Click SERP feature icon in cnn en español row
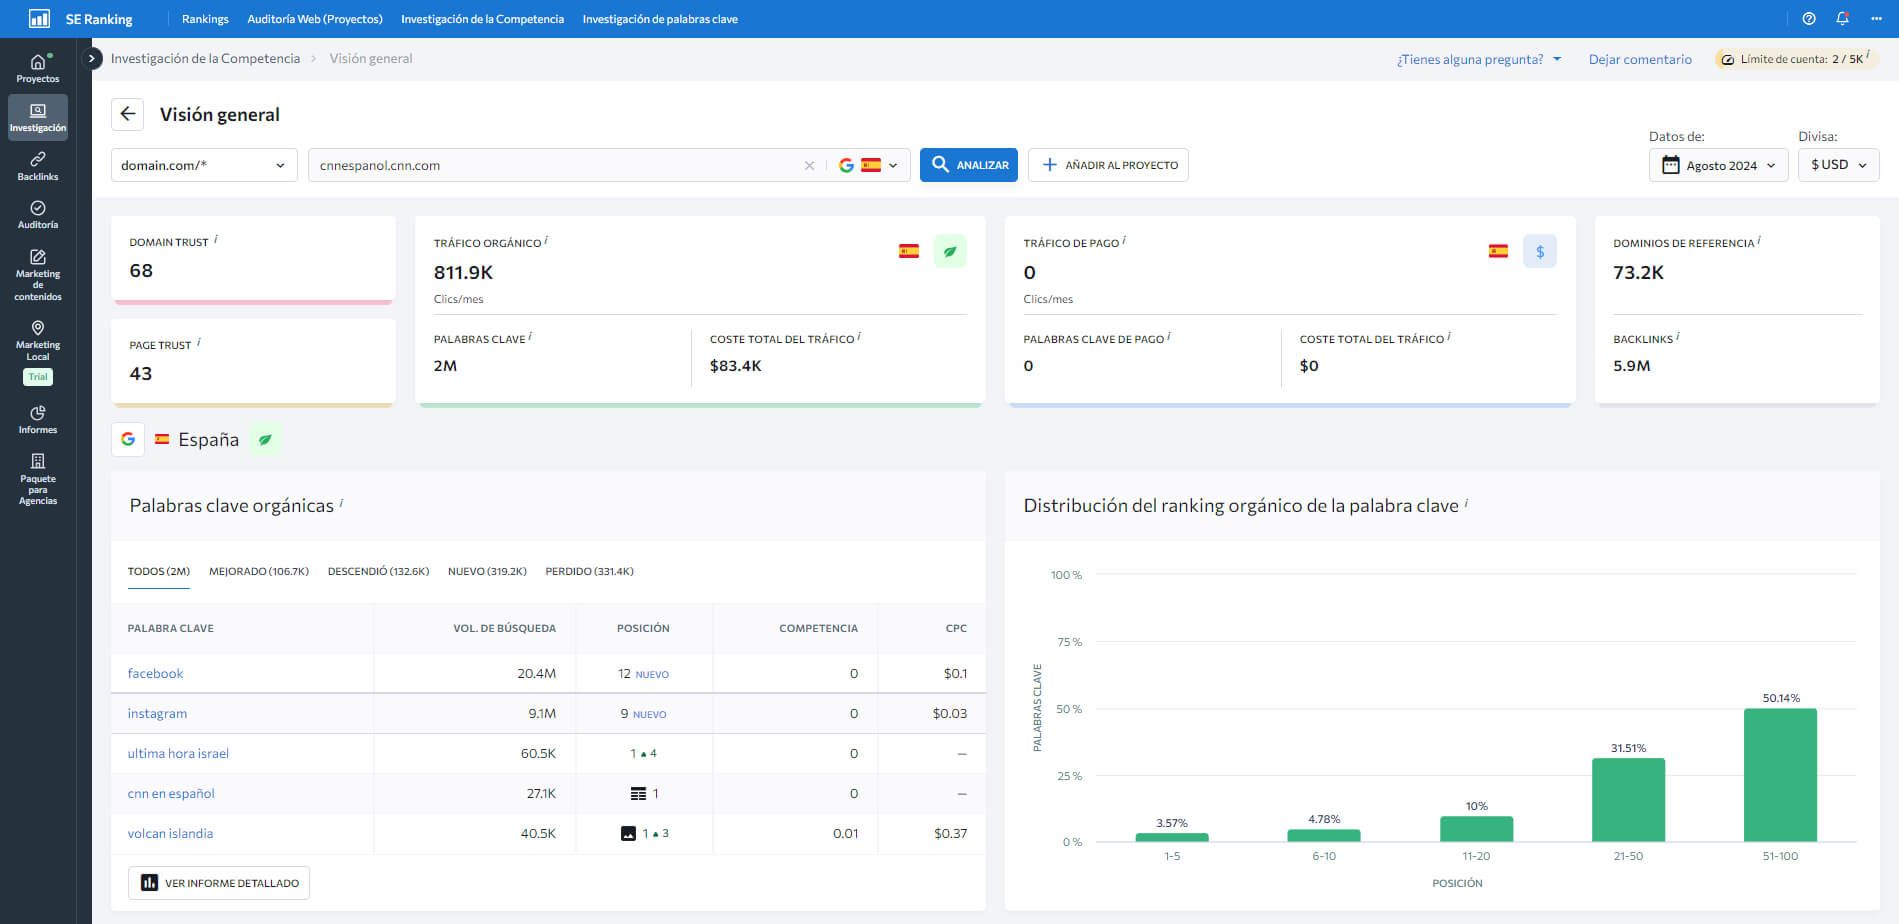Image resolution: width=1899 pixels, height=924 pixels. point(638,793)
